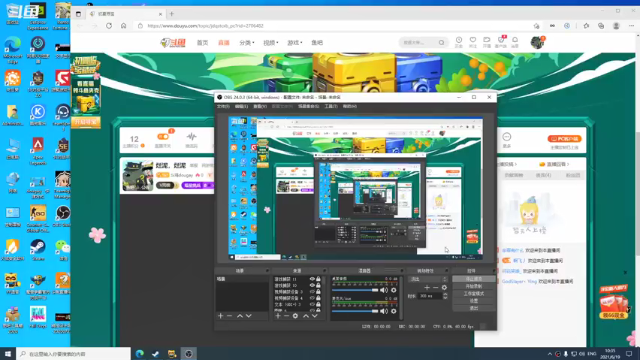This screenshot has height=360, width=640.
Task: Expand the Douyu 分类 category dropdown
Action: coord(247,42)
